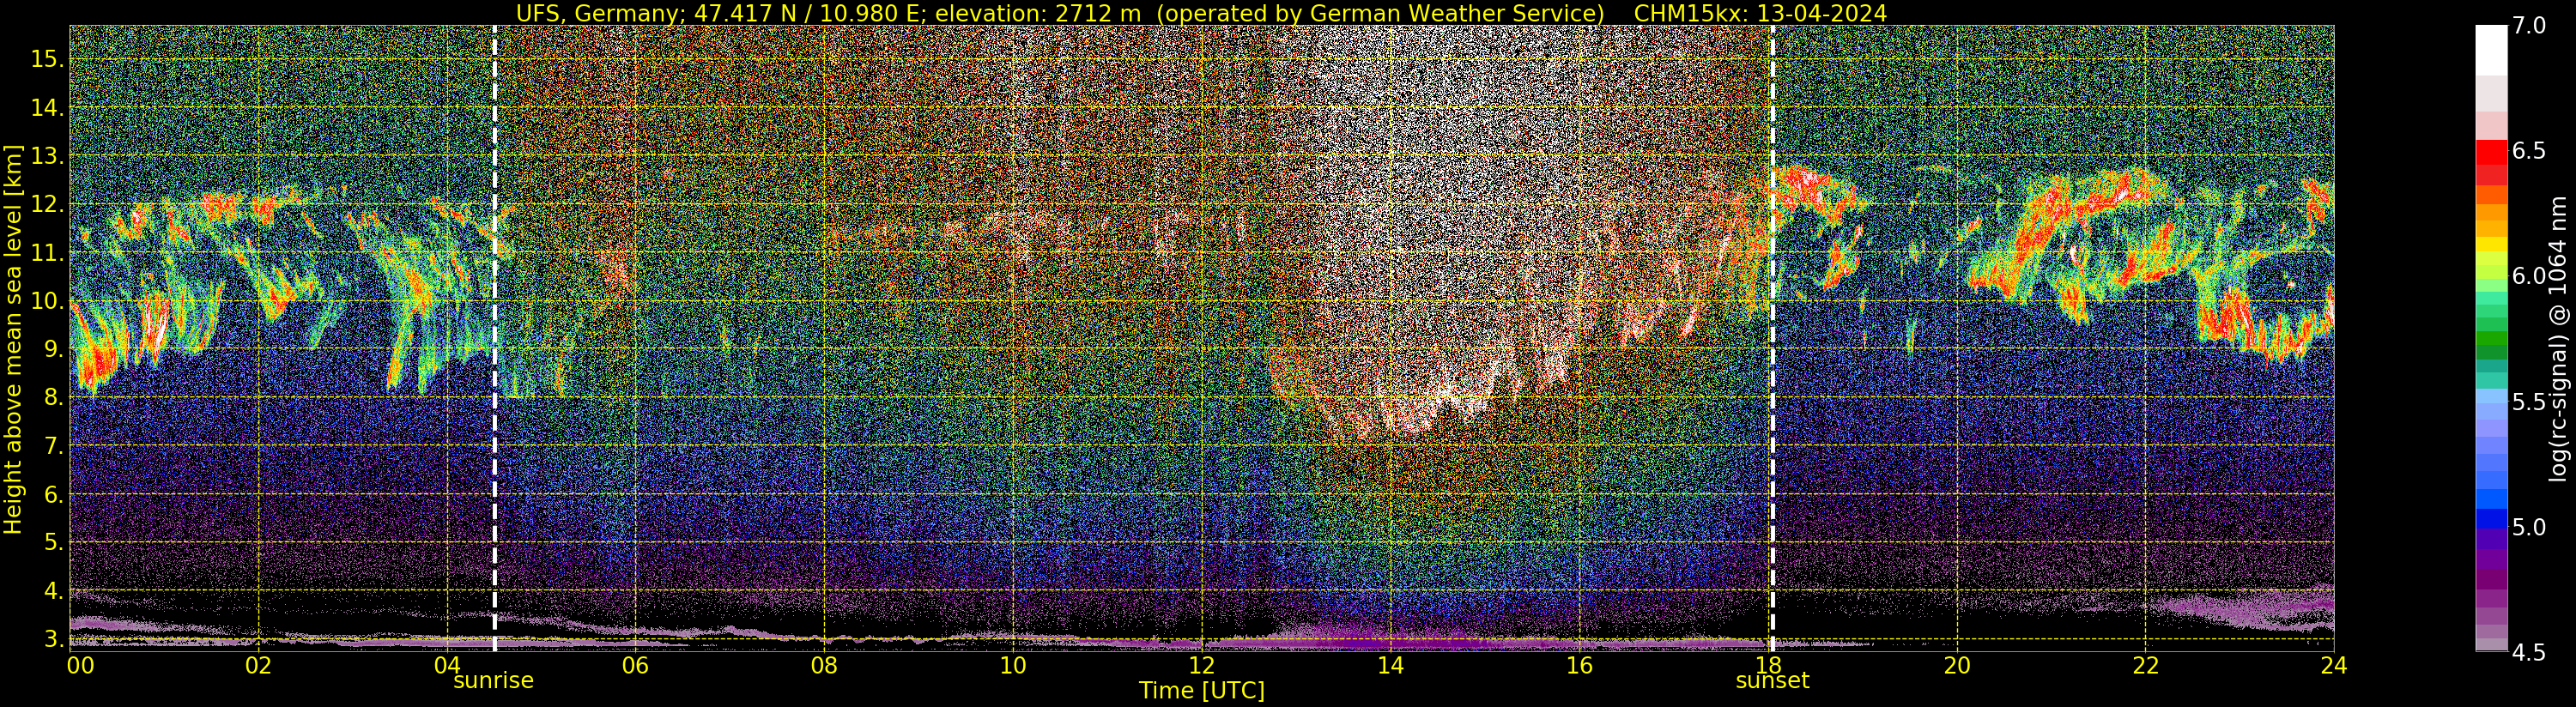This screenshot has width=2576, height=707.
Task: Click the height tick "3." on y-axis
Action: 53,639
